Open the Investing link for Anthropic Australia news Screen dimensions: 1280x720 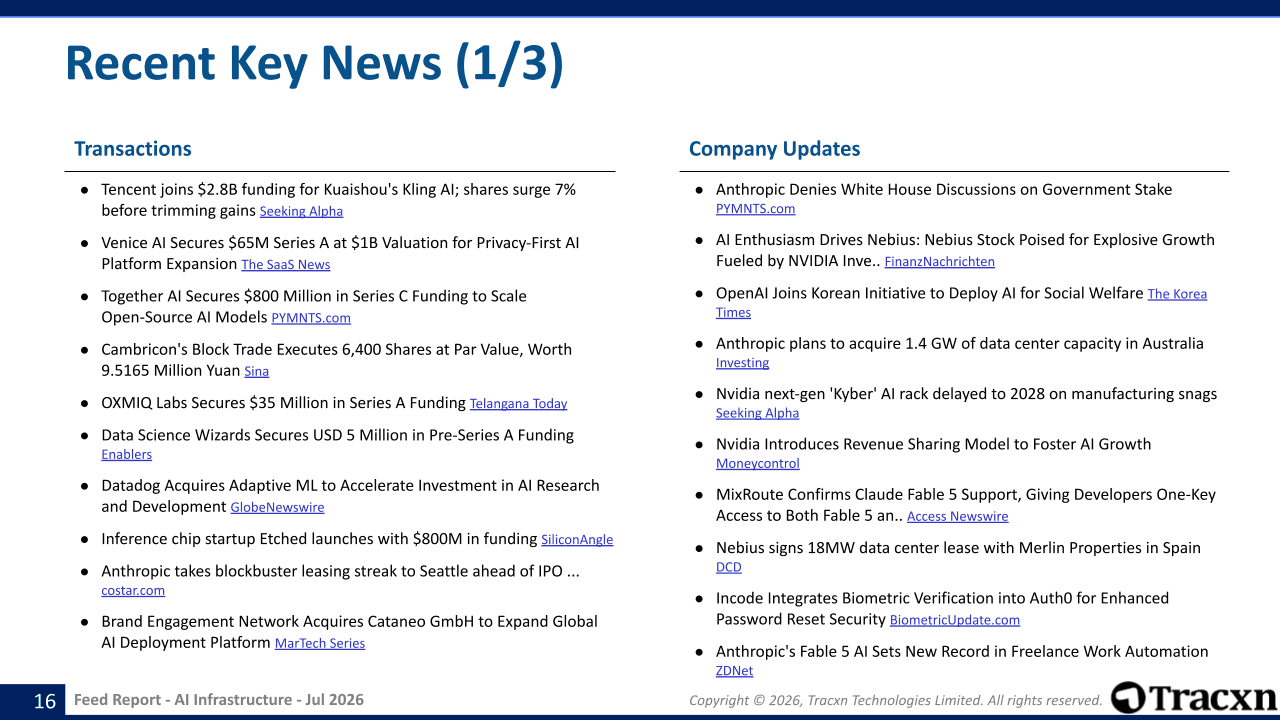(x=742, y=363)
